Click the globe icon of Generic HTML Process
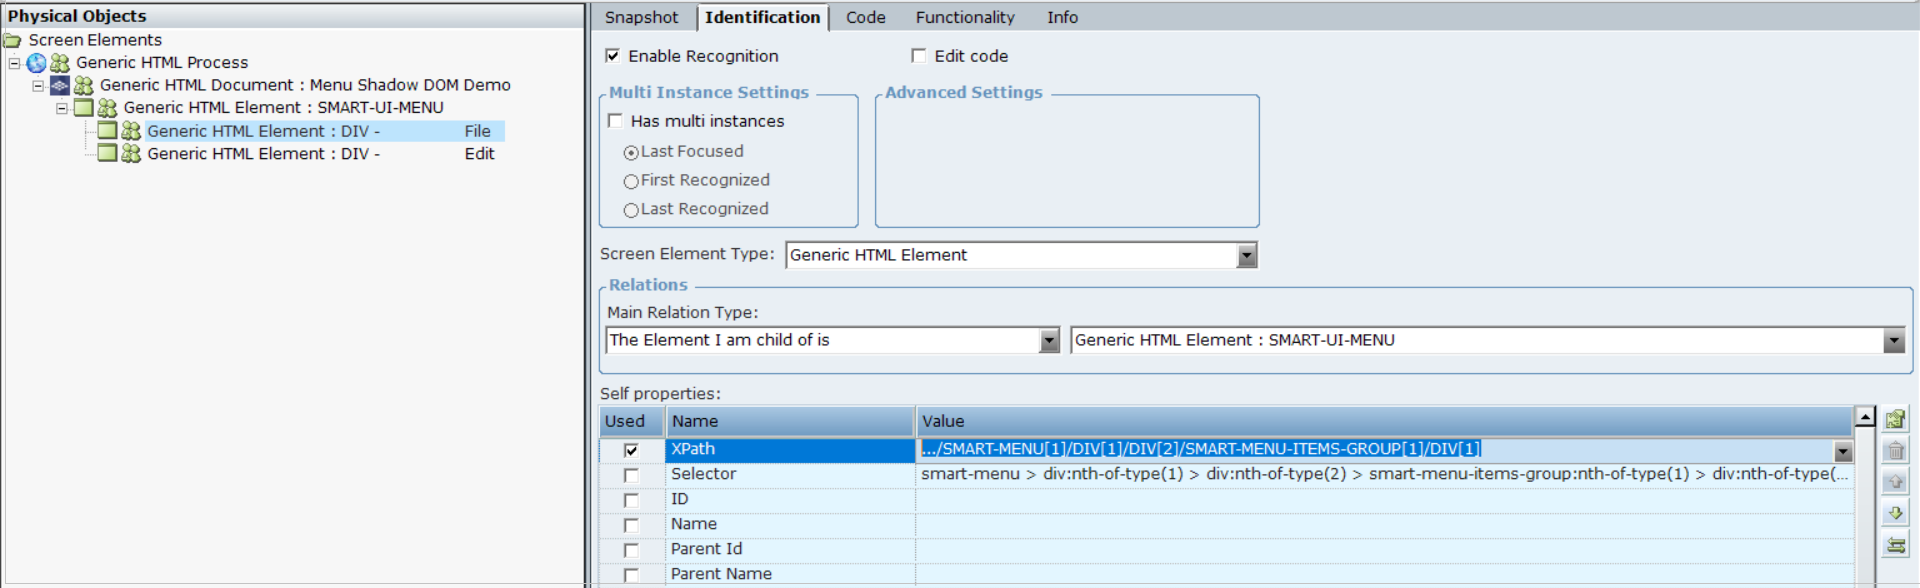Viewport: 1920px width, 588px height. [x=37, y=63]
